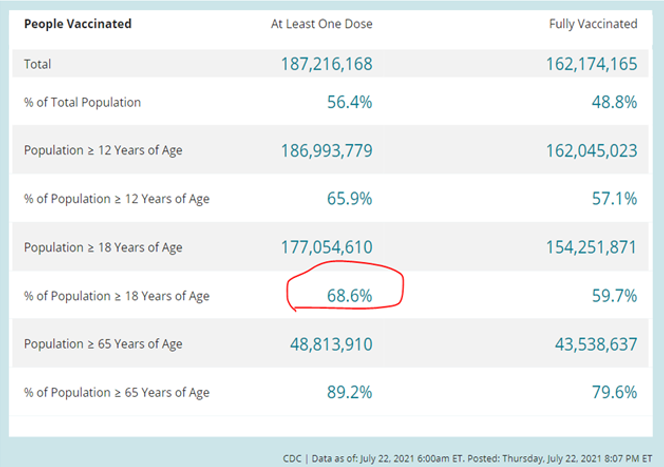Click total at least one dose 187,216,168
The height and width of the screenshot is (467, 664).
click(326, 64)
